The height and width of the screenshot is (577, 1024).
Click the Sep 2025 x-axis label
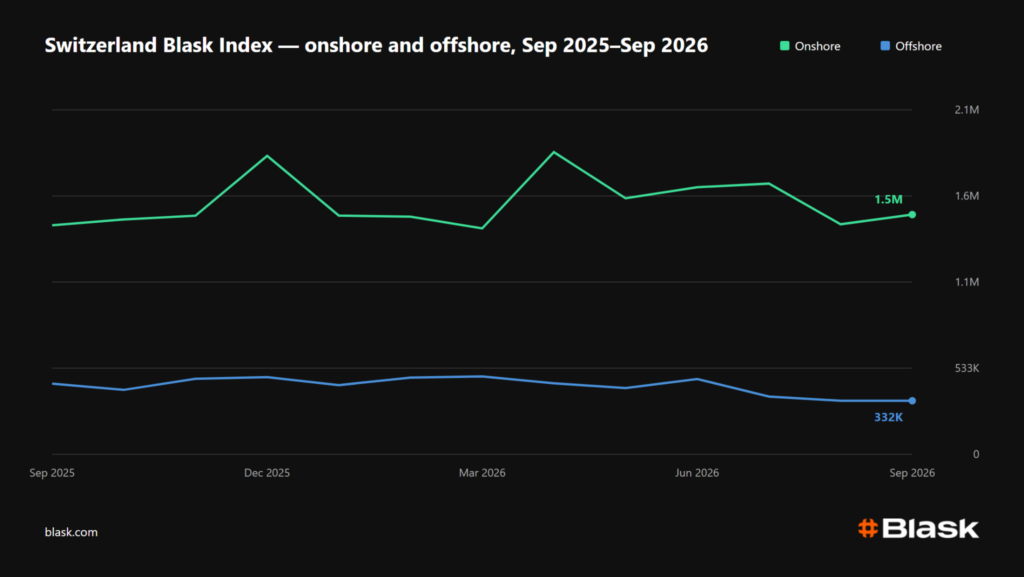(52, 473)
